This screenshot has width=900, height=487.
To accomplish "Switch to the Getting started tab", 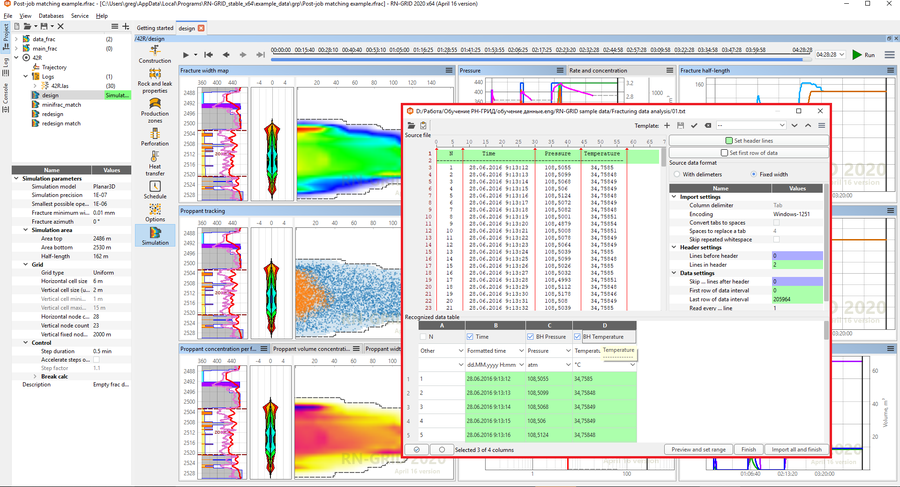I will tap(155, 28).
